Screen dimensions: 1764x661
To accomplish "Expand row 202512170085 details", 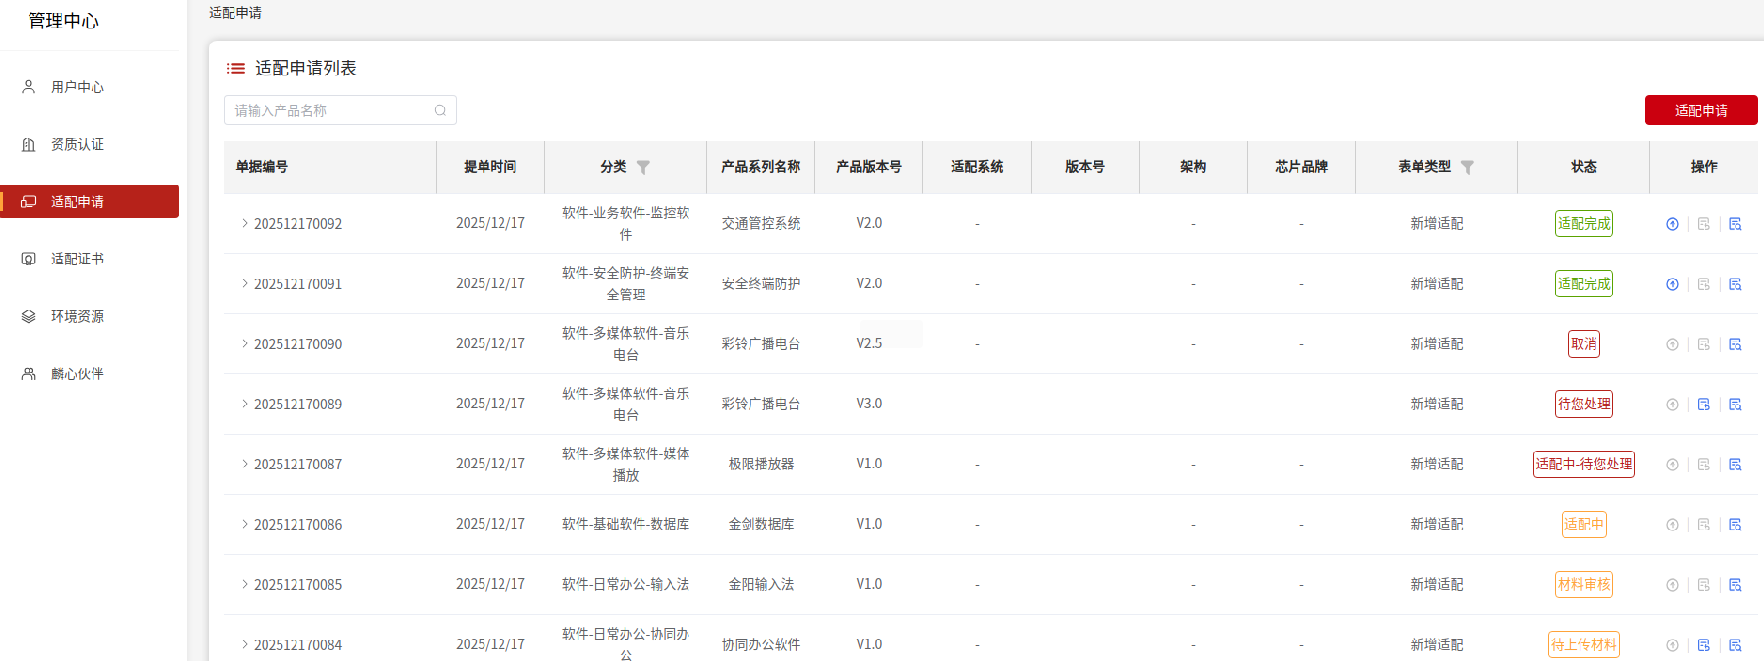I will point(244,584).
